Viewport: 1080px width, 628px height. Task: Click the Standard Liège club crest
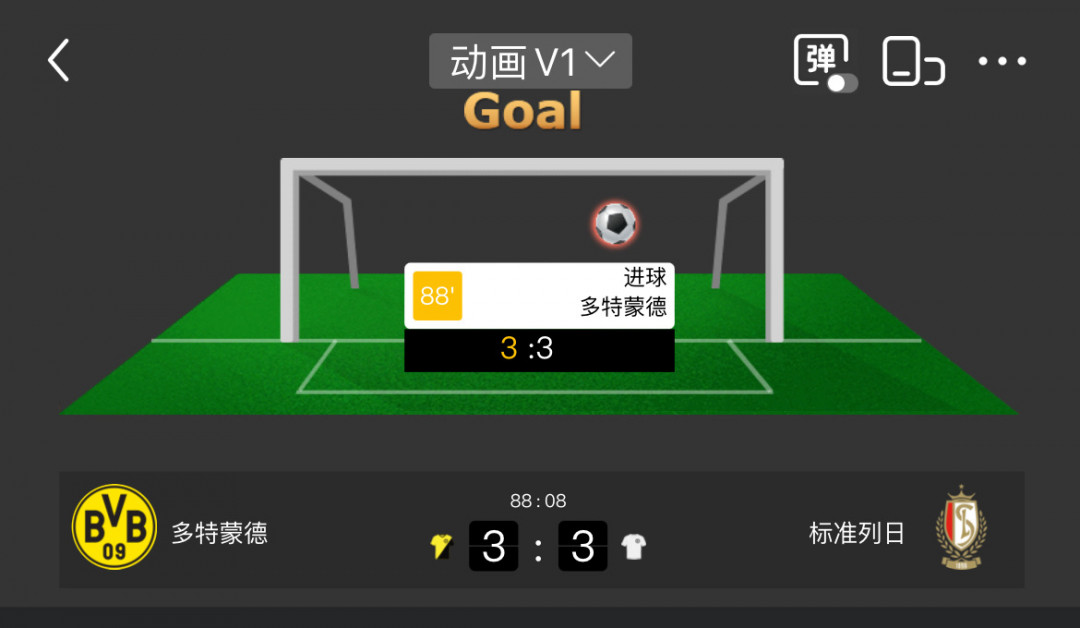coord(961,527)
